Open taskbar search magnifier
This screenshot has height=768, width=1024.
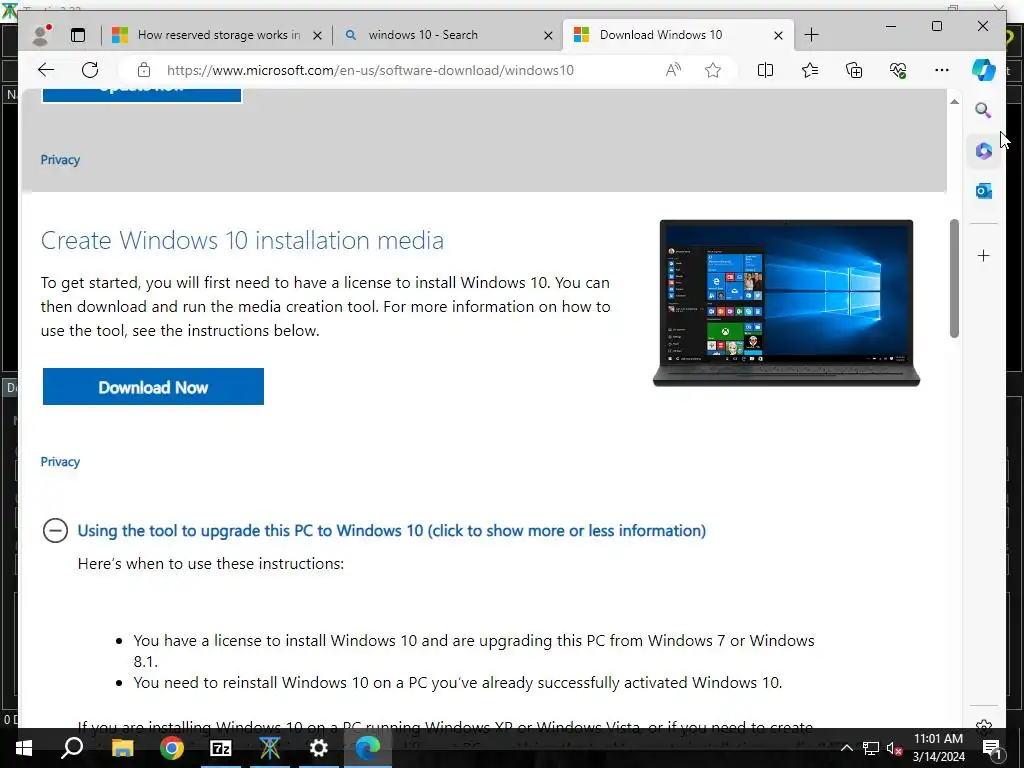click(x=72, y=748)
